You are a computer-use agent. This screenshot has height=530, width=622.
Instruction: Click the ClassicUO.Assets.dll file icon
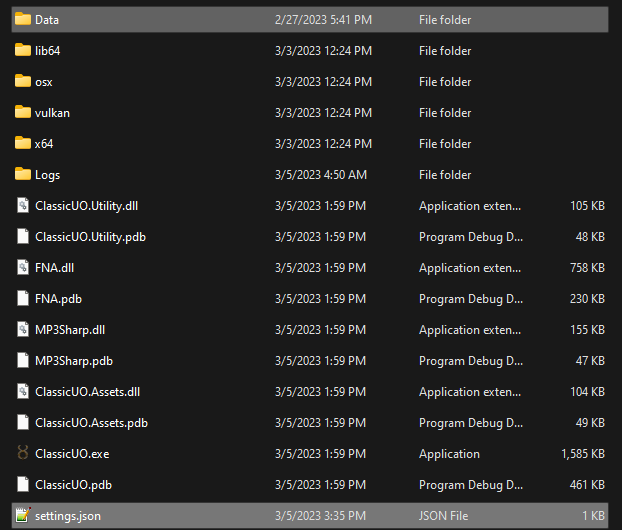(x=23, y=392)
